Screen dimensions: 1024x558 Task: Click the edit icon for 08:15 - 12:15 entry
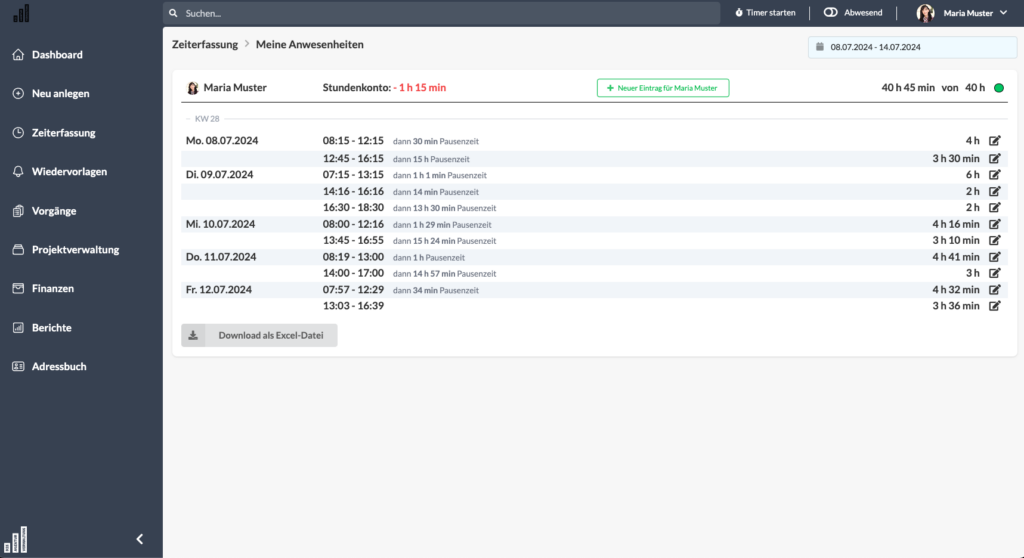click(x=994, y=140)
